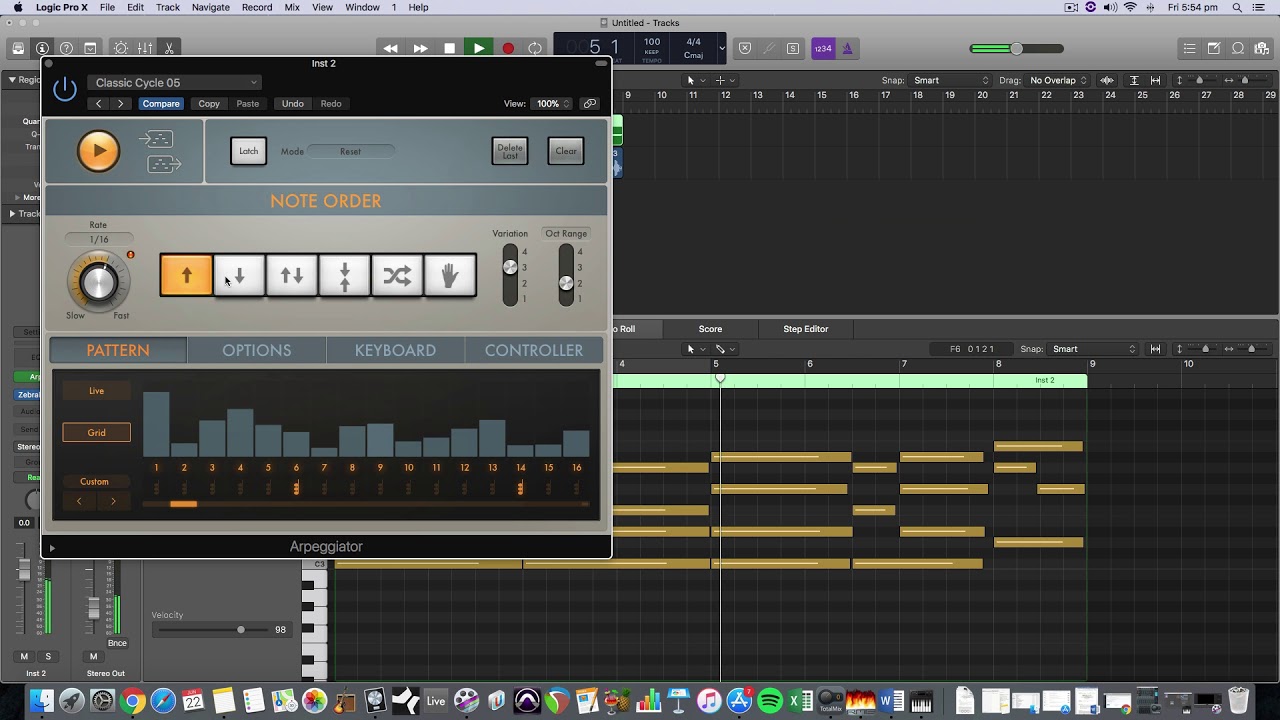The width and height of the screenshot is (1280, 720).
Task: Open the Latch Mode Reset dropdown
Action: point(350,152)
